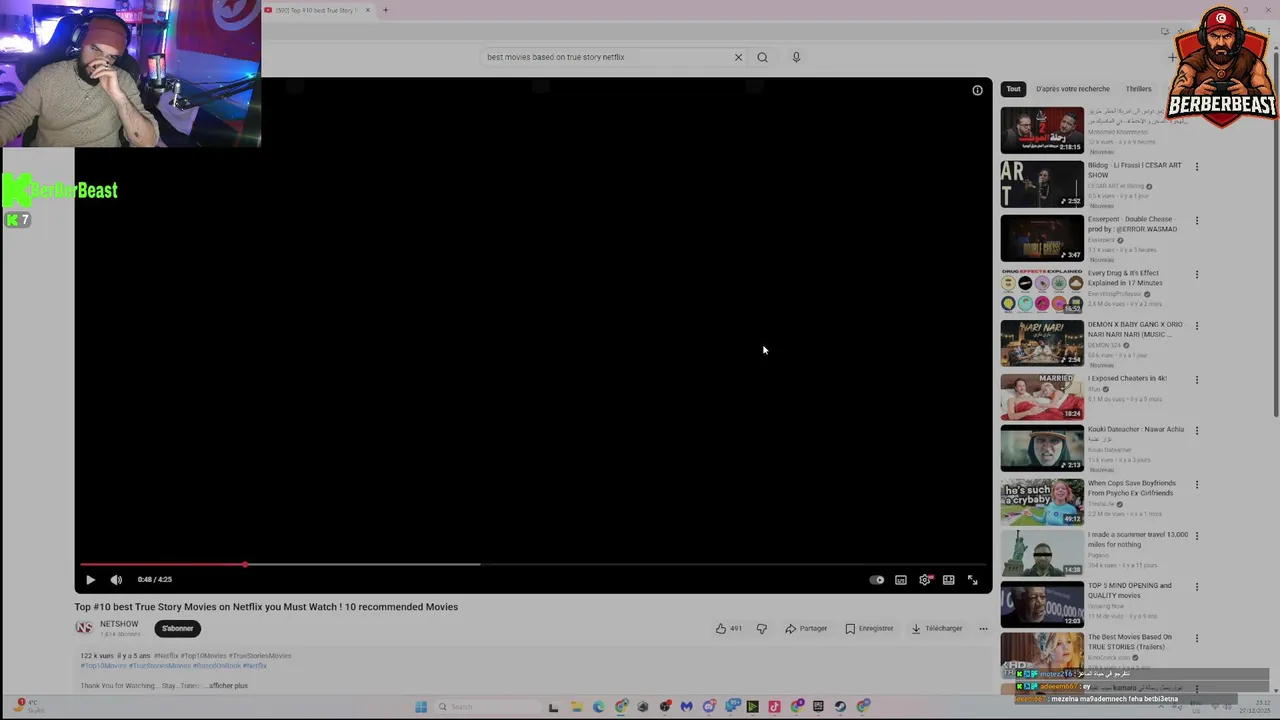The height and width of the screenshot is (720, 1280).
Task: Open Steam from the taskbar
Action: coord(840,707)
